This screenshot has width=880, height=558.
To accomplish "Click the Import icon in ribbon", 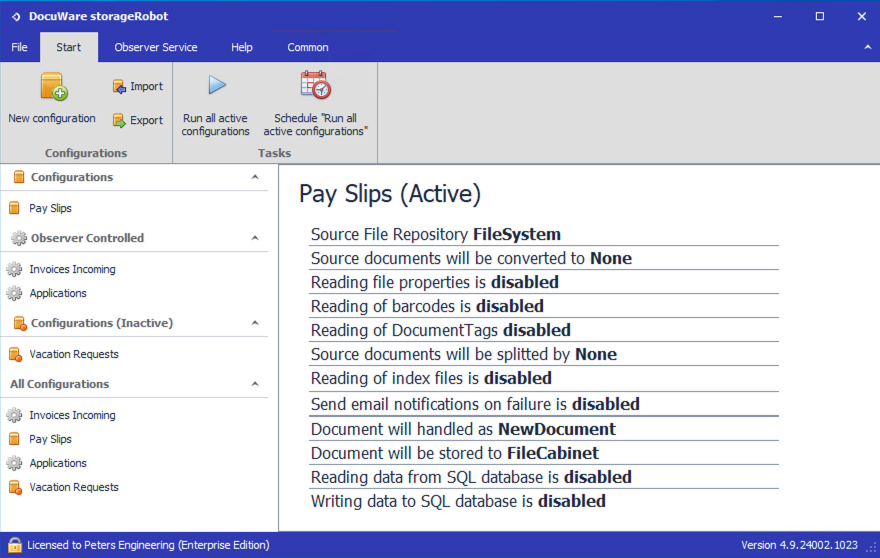I will (x=118, y=86).
